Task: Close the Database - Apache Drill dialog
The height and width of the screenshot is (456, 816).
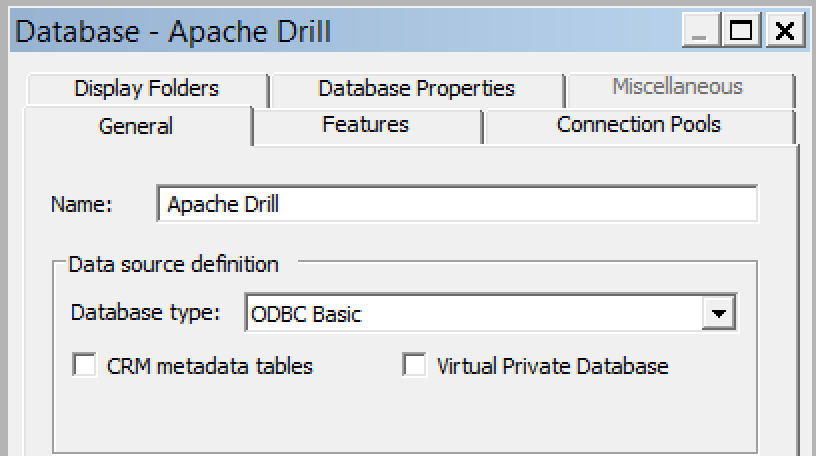Action: [785, 31]
